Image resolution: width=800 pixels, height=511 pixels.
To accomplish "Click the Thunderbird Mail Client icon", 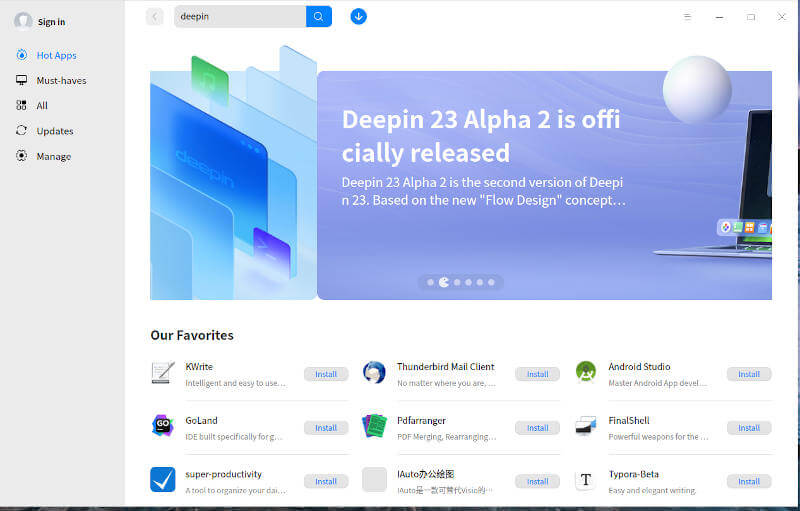I will coord(374,373).
